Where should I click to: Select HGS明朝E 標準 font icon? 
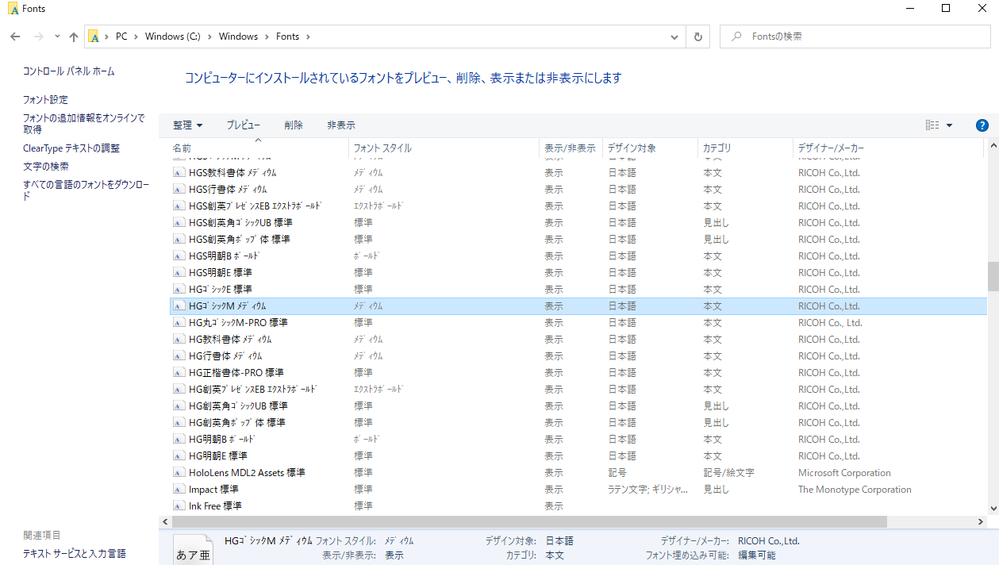click(x=179, y=273)
